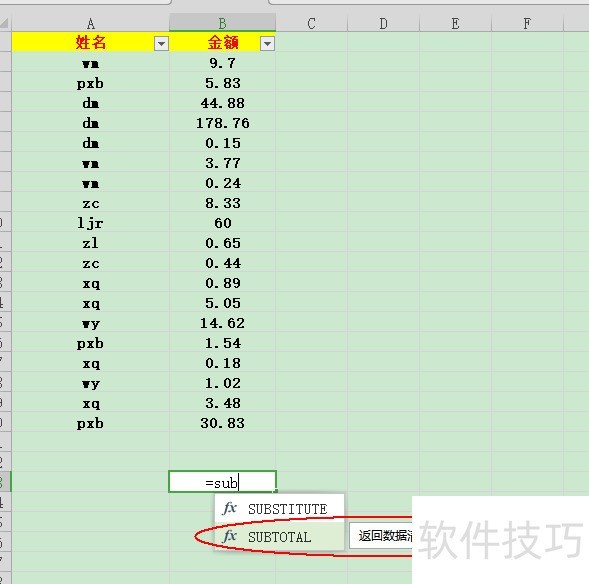Click the pxb cell beside 1.54
Image resolution: width=589 pixels, height=584 pixels.
point(91,343)
